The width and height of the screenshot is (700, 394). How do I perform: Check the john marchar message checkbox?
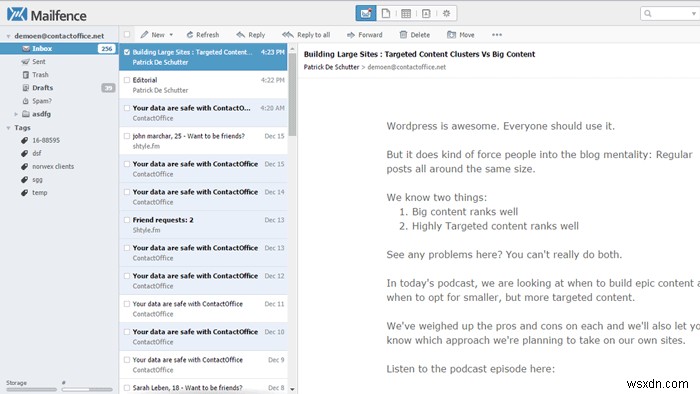point(127,136)
